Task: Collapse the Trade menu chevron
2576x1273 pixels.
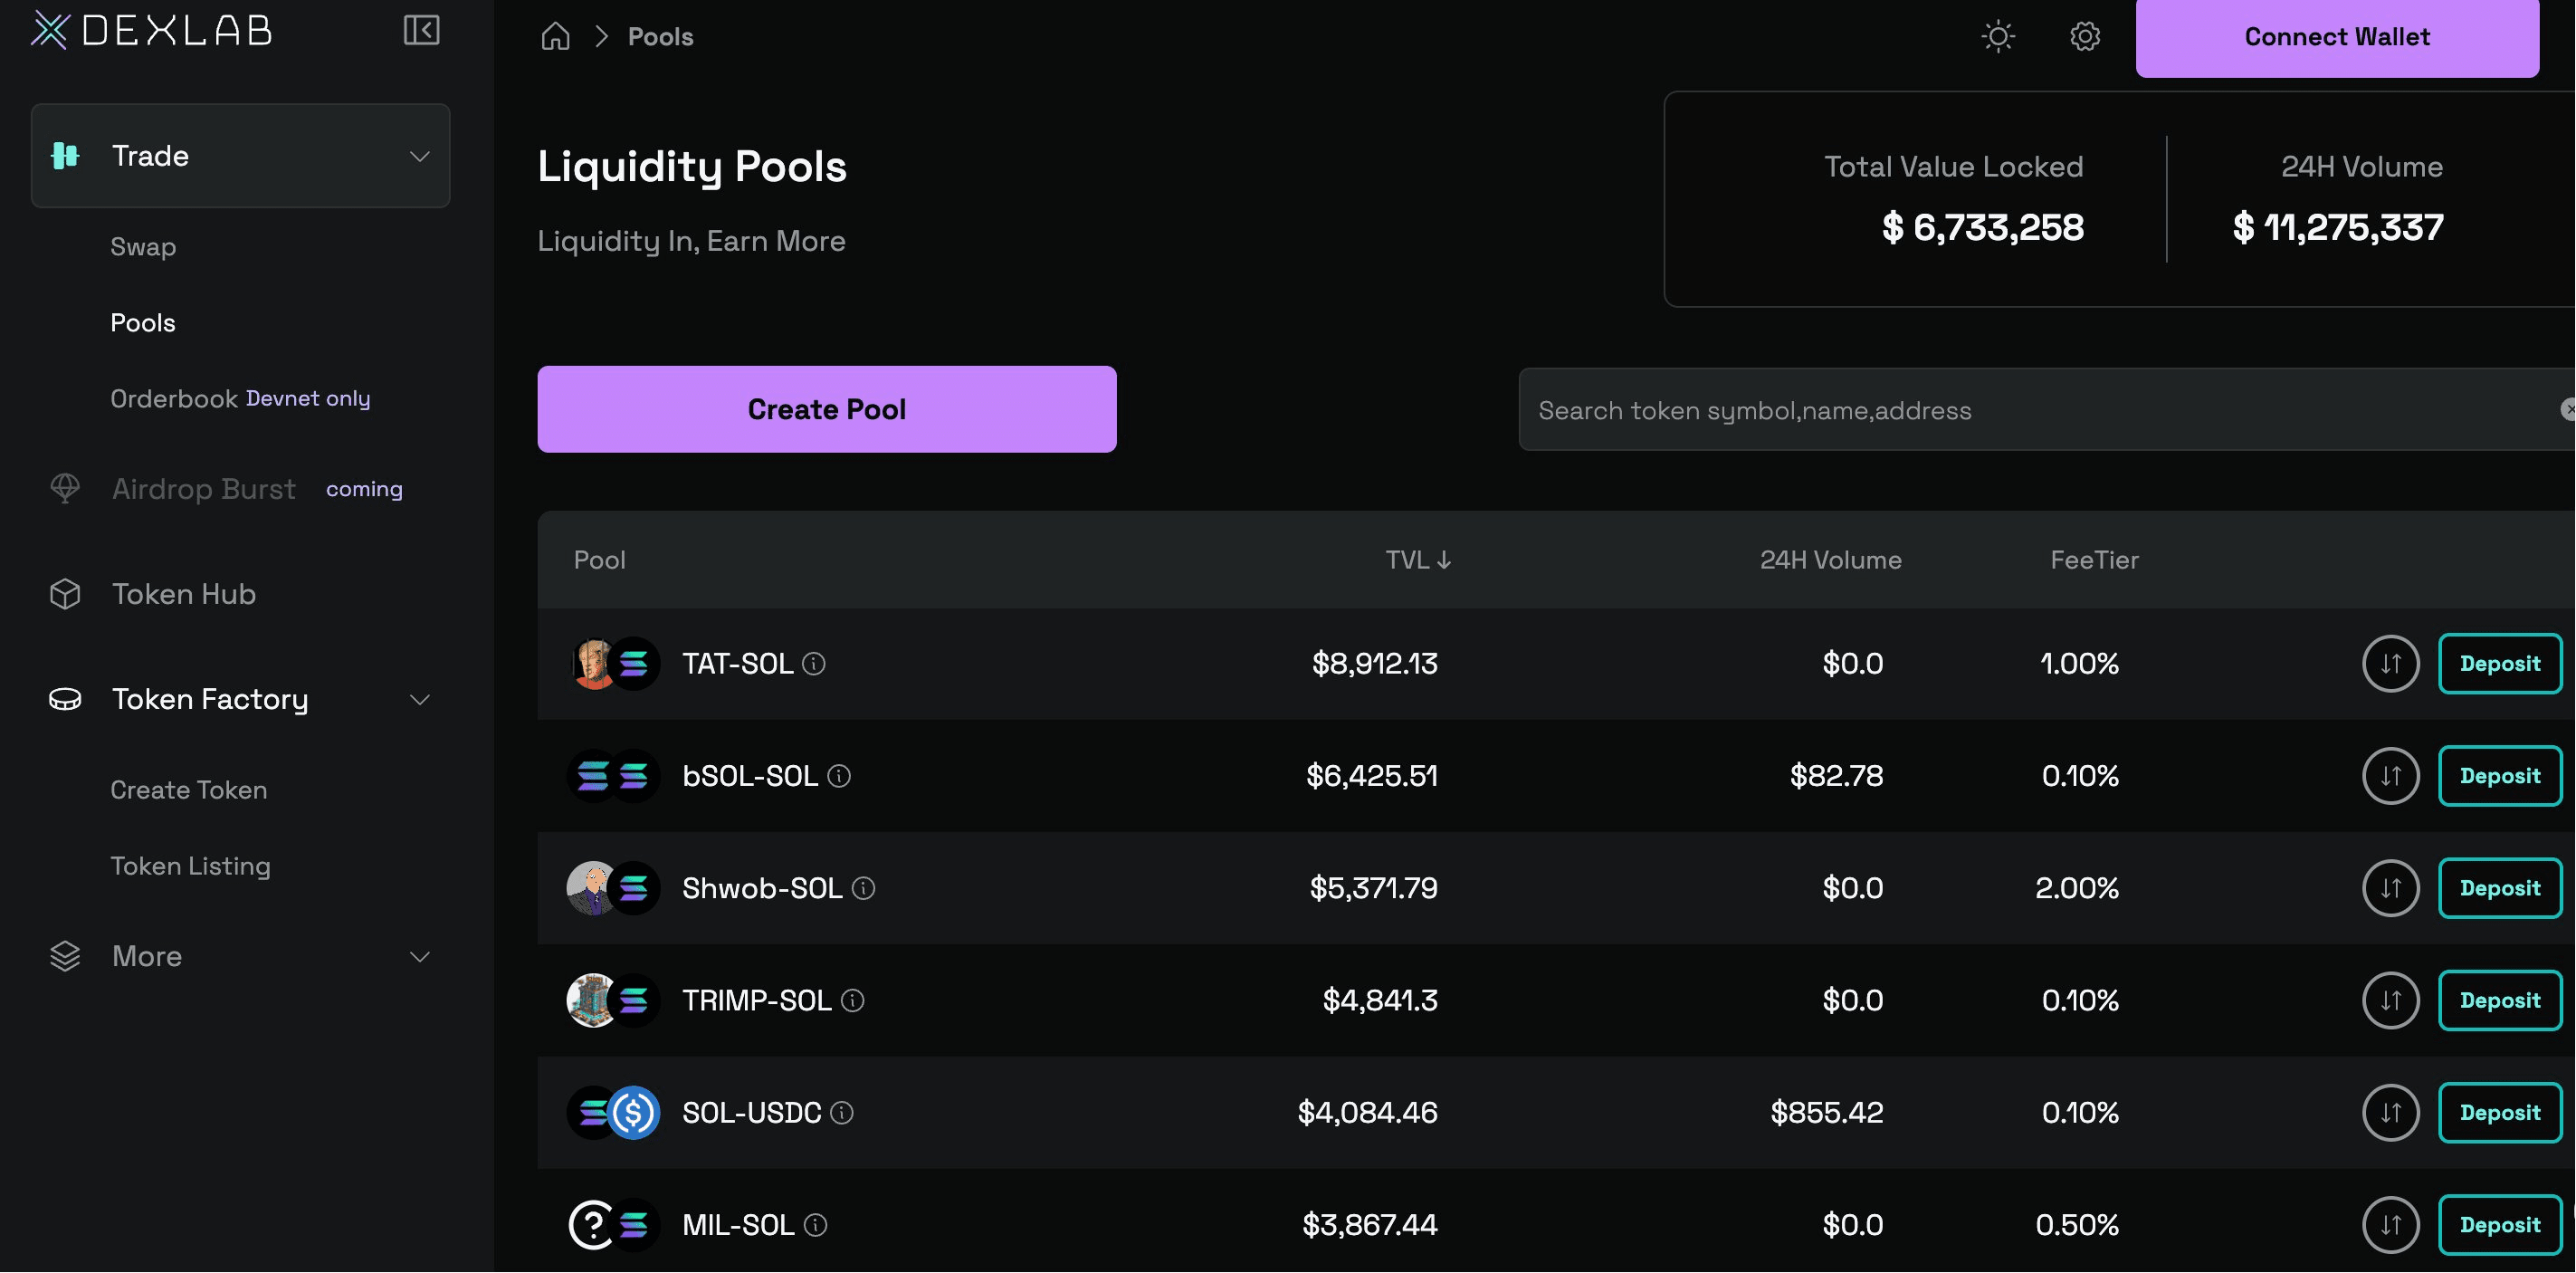Action: tap(420, 157)
